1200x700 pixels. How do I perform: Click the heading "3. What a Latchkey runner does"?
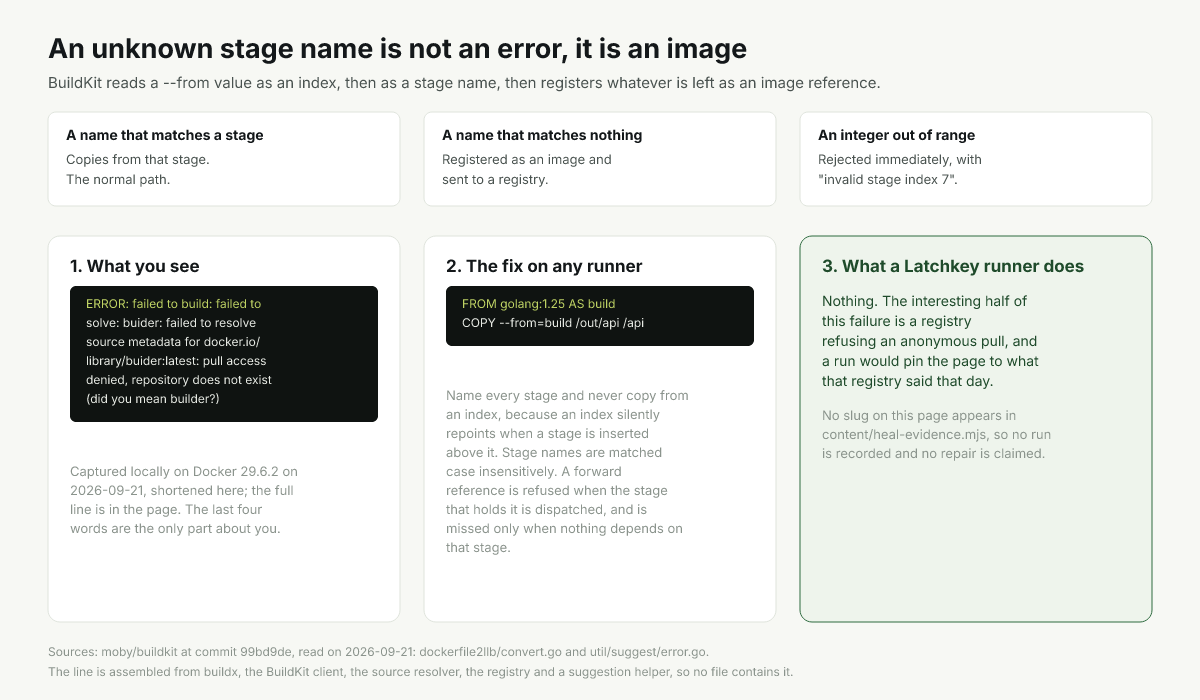953,266
